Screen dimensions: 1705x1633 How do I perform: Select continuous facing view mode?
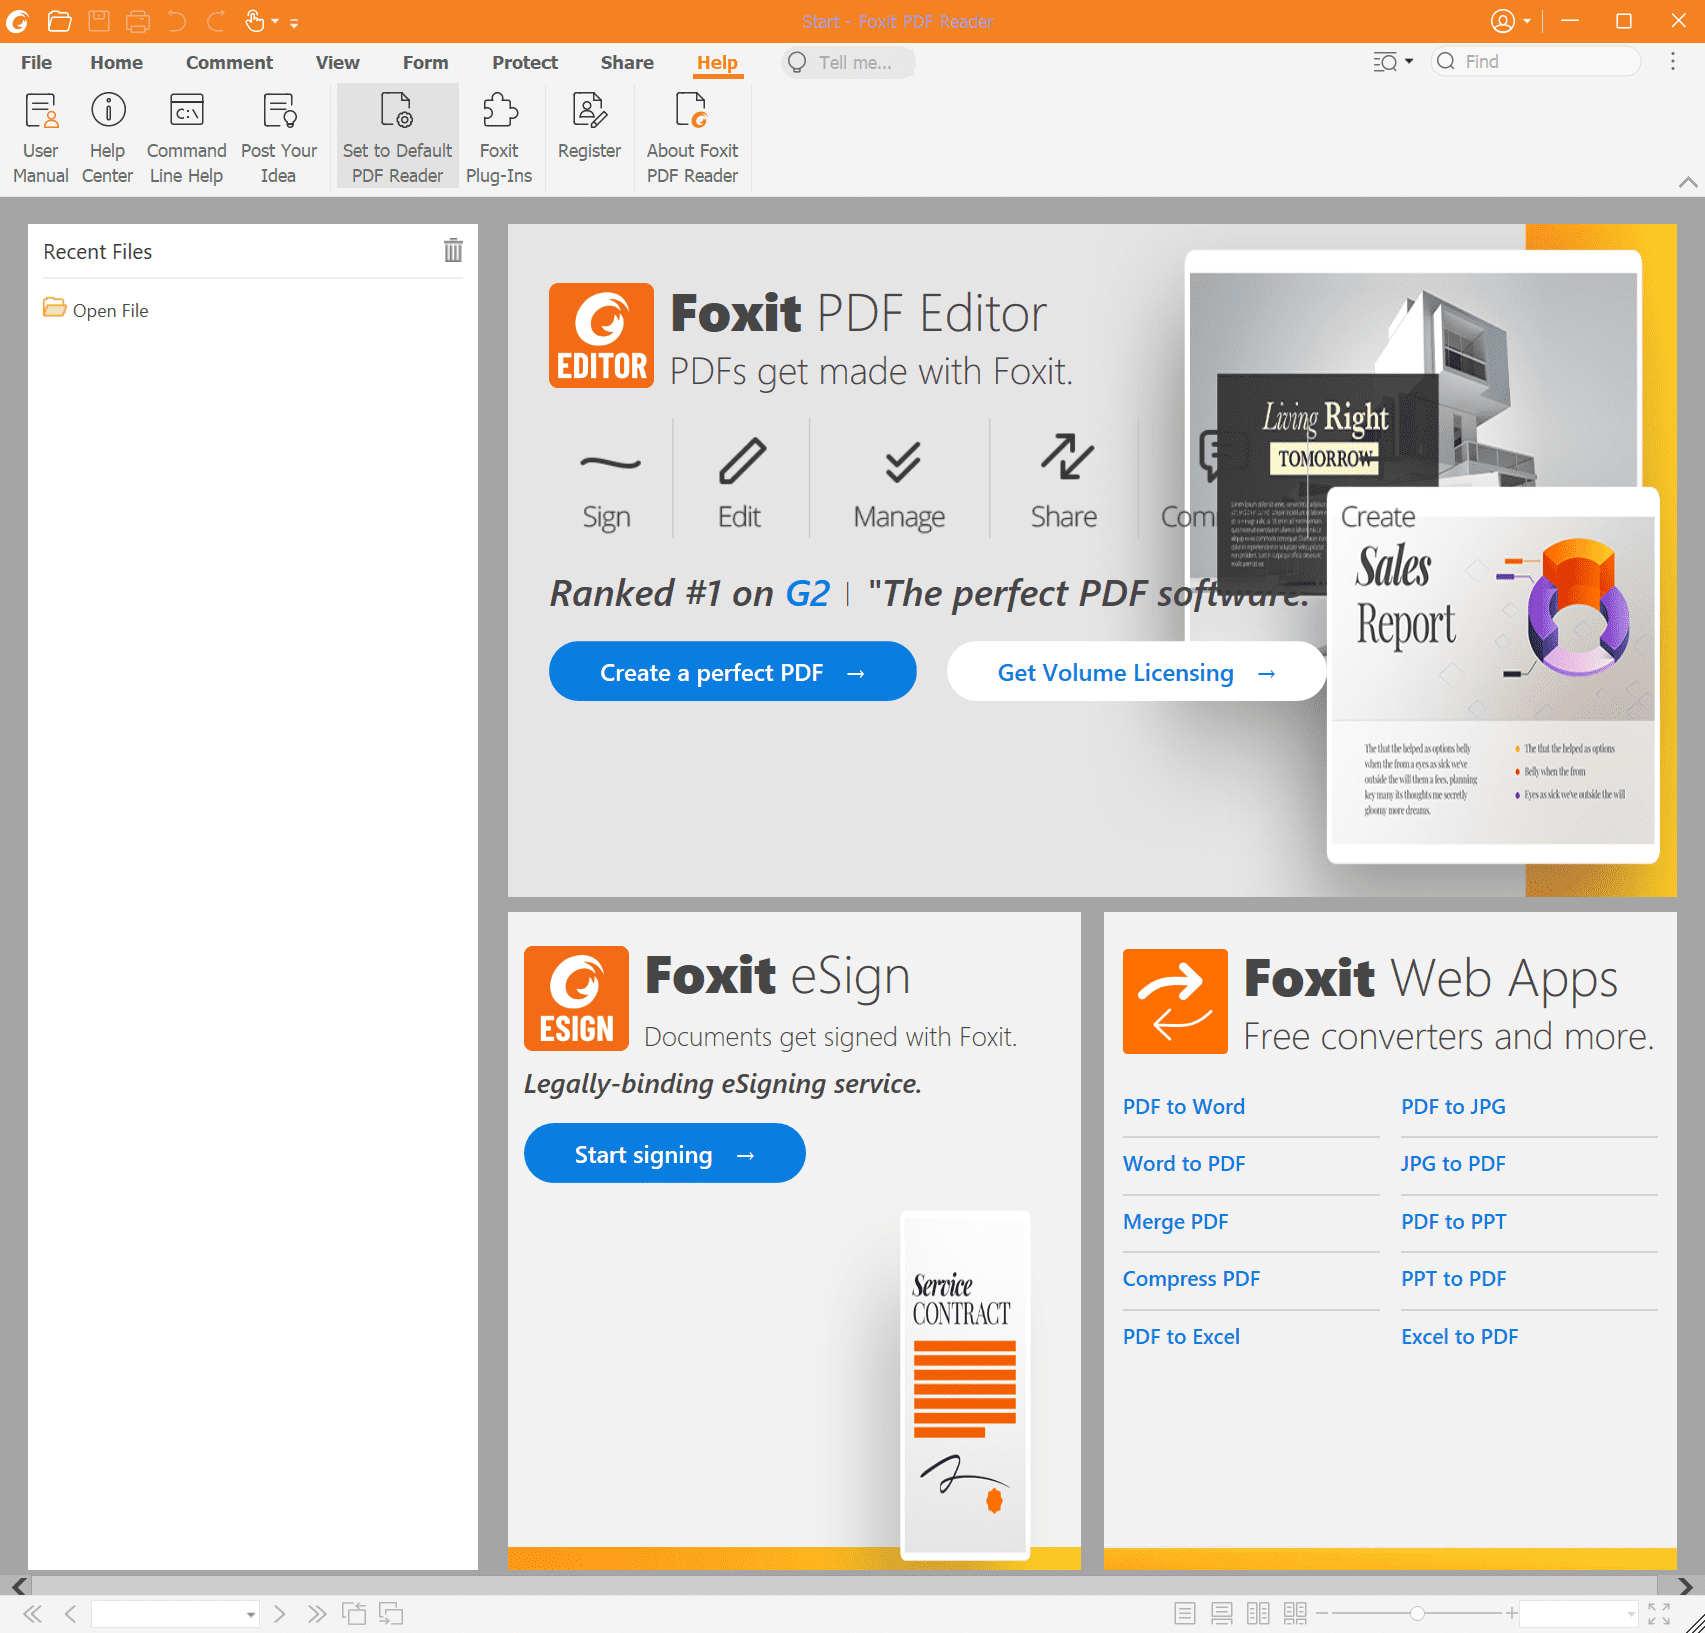coord(1295,1613)
